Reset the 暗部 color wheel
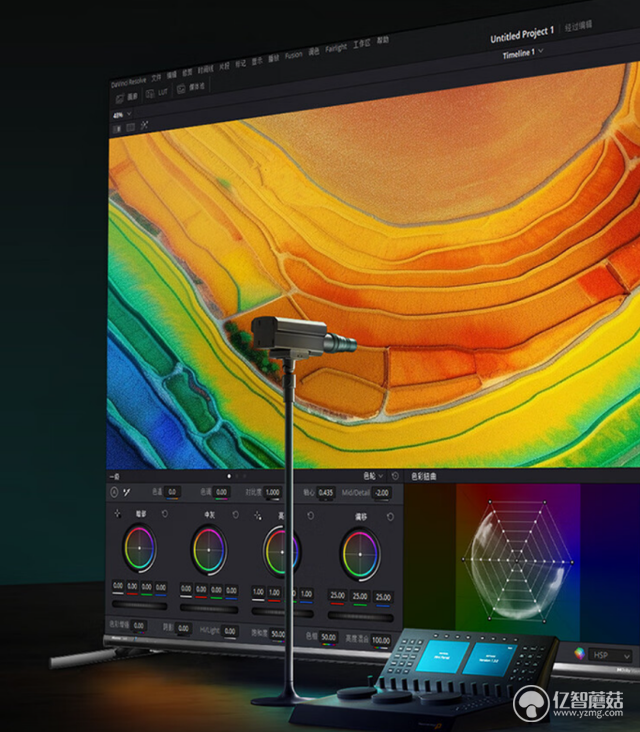Screen dimensions: 640x732 pos(165,514)
